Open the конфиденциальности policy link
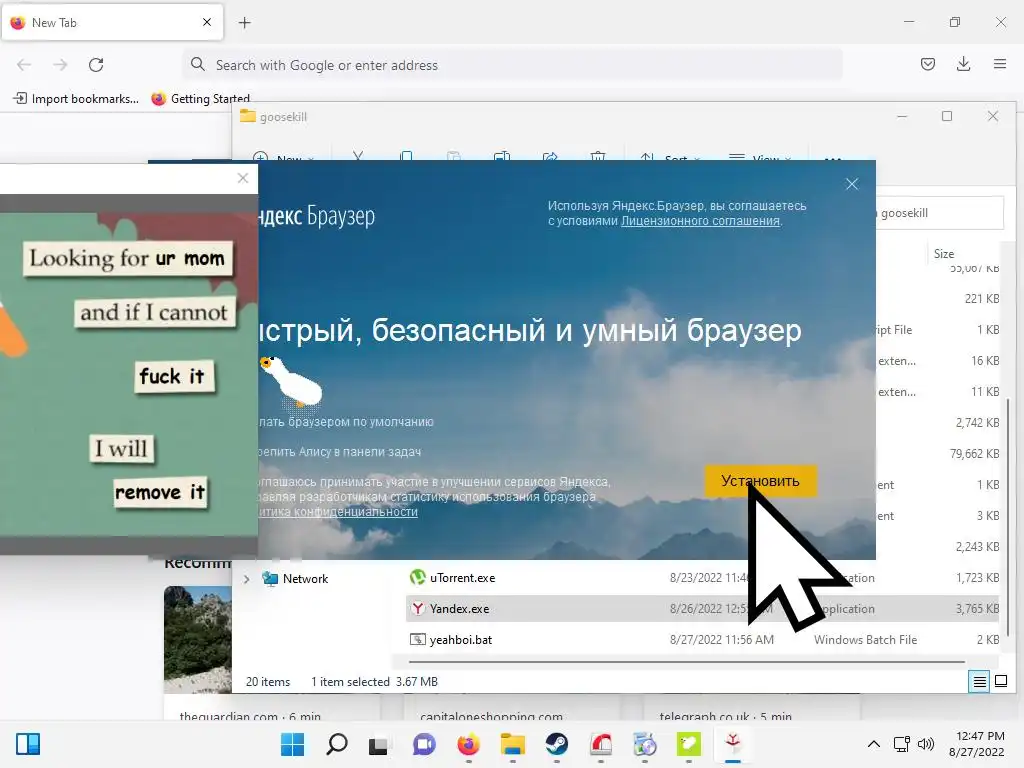The height and width of the screenshot is (768, 1024). [338, 512]
